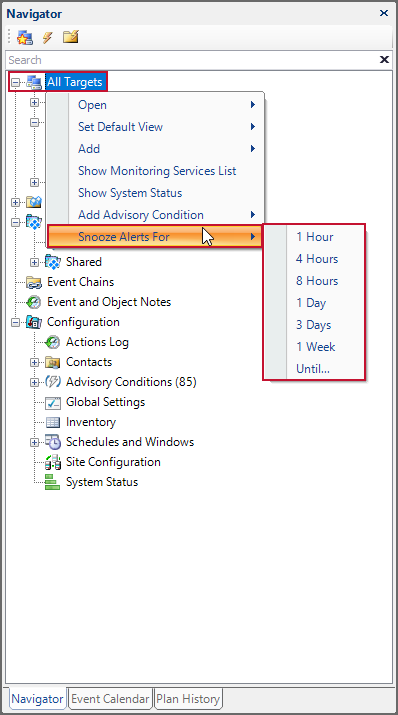Select the Shared tree label
This screenshot has height=715, width=398.
click(84, 262)
